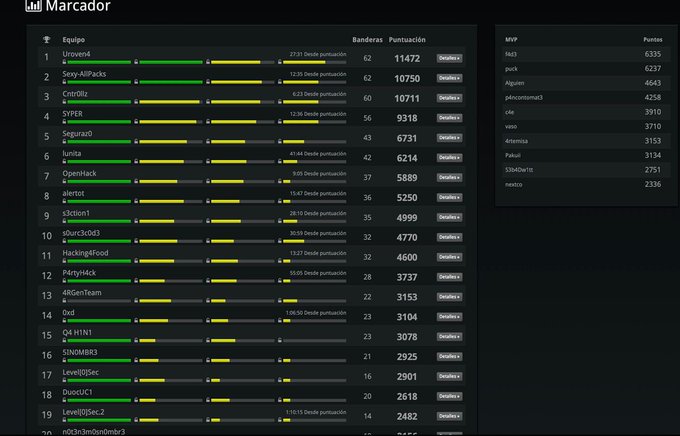680x436 pixels.
Task: Expand Detalles for team Sexy-AllPacks
Action: [x=449, y=78]
